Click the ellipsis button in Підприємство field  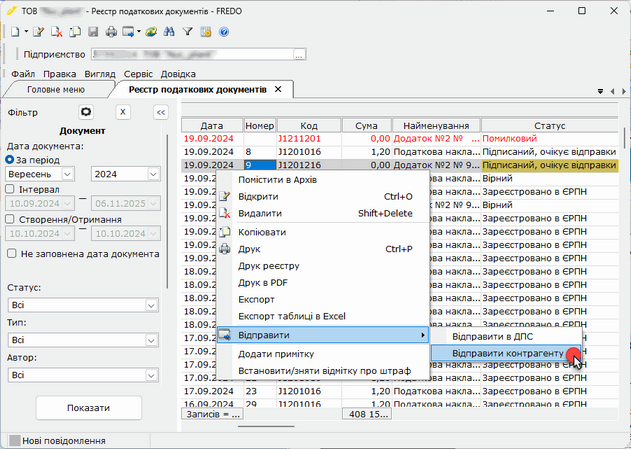[x=299, y=54]
